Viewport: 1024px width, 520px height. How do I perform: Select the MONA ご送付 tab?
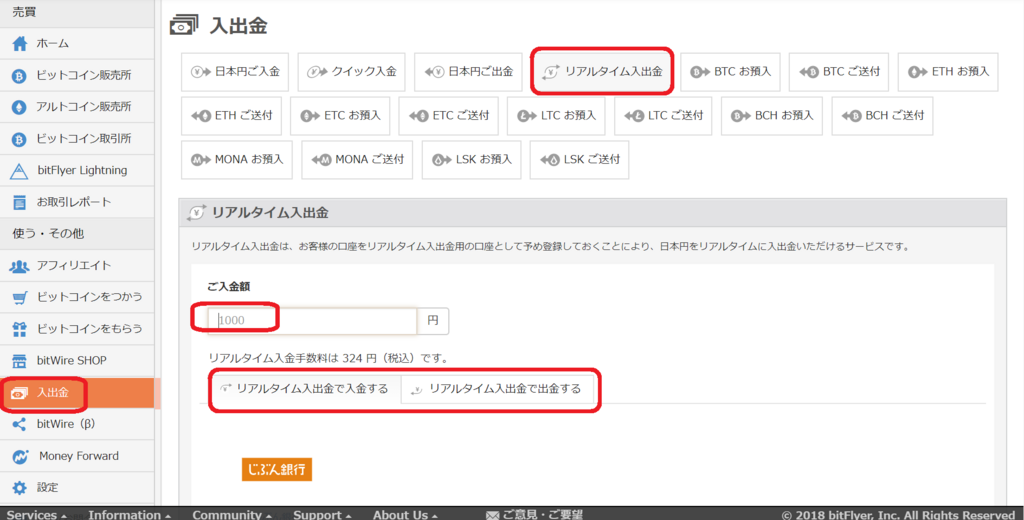[x=357, y=159]
